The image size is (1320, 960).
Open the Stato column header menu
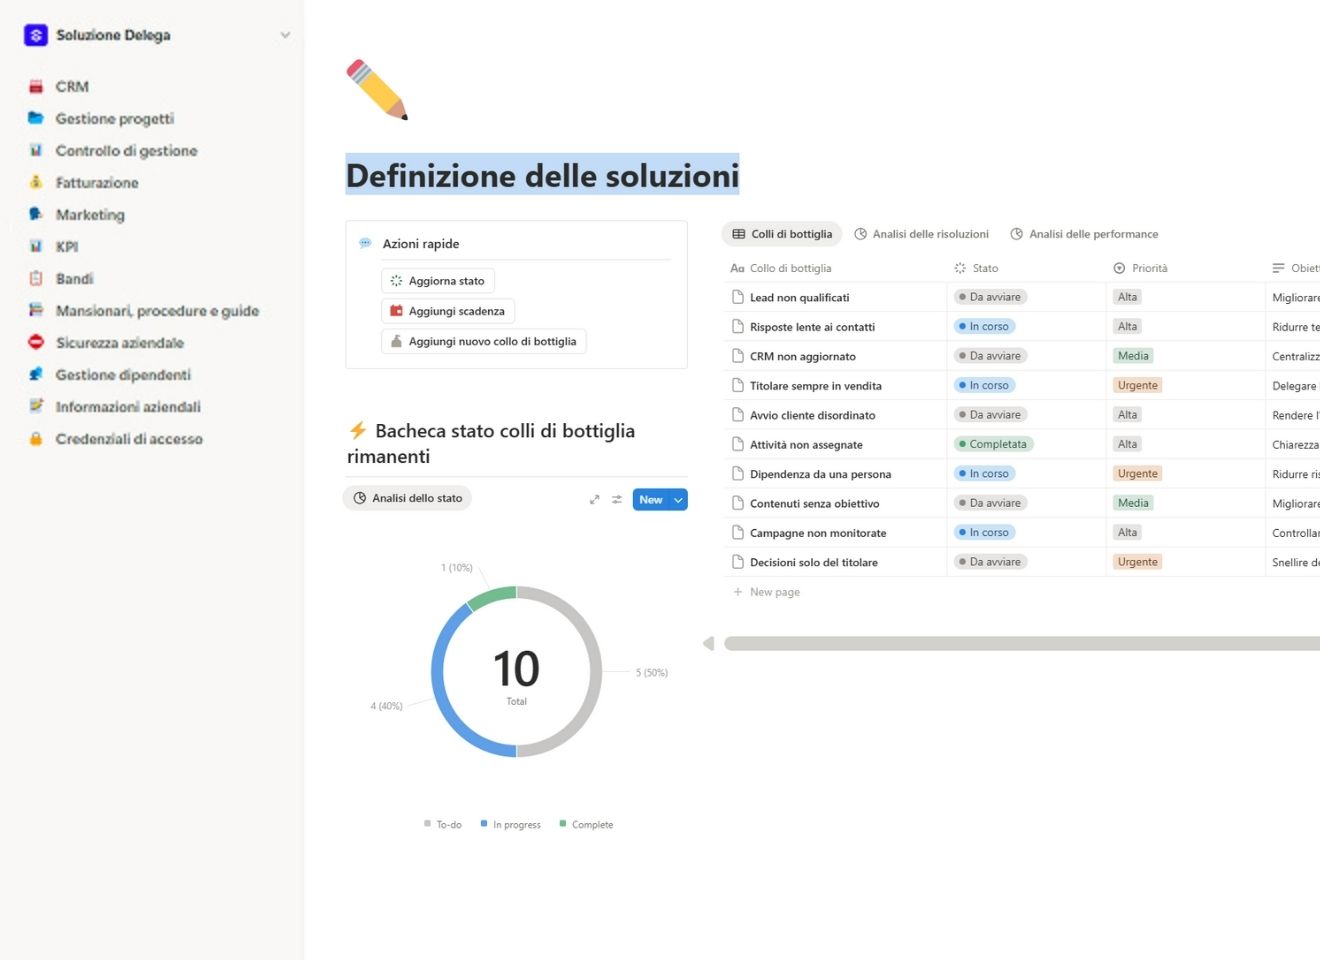pos(985,267)
